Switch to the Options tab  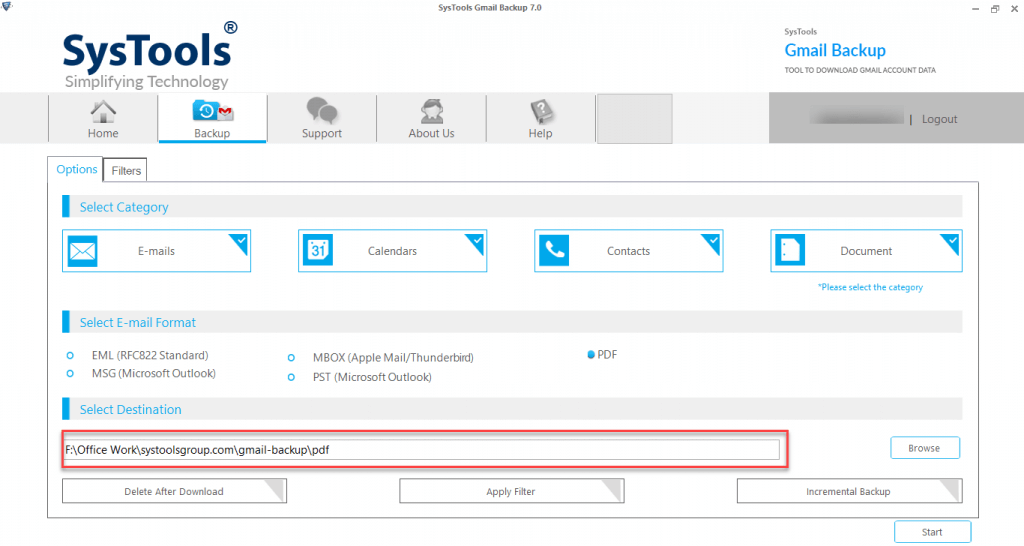tap(76, 170)
